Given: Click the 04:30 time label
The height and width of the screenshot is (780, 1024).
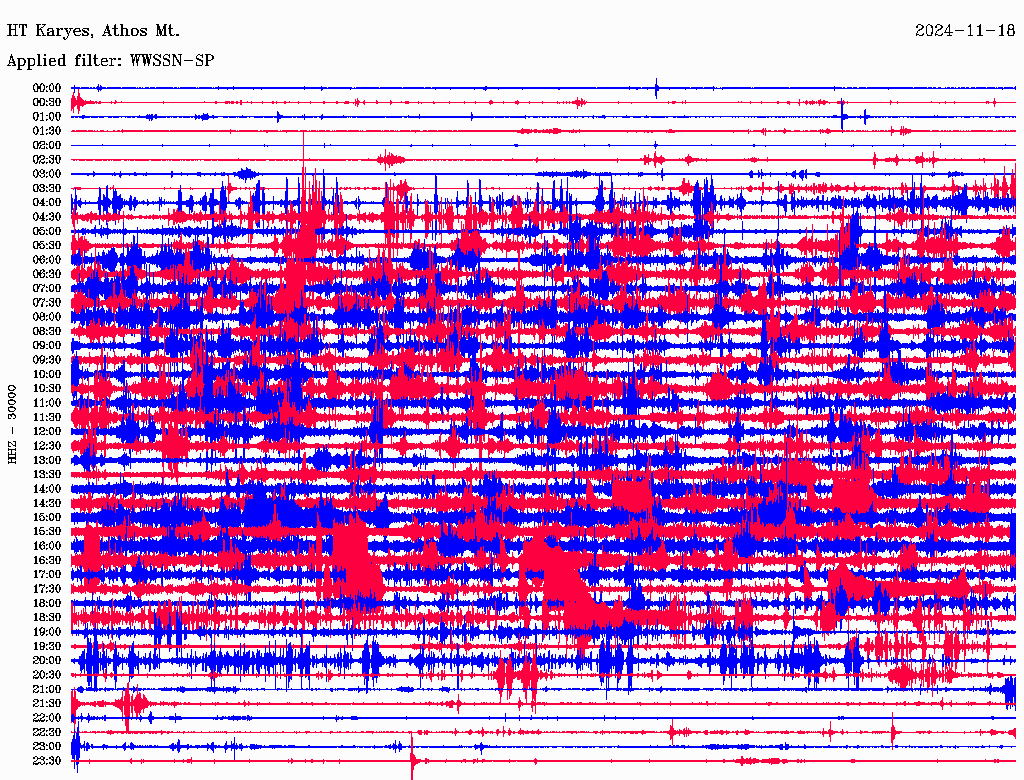Looking at the screenshot, I should point(47,217).
